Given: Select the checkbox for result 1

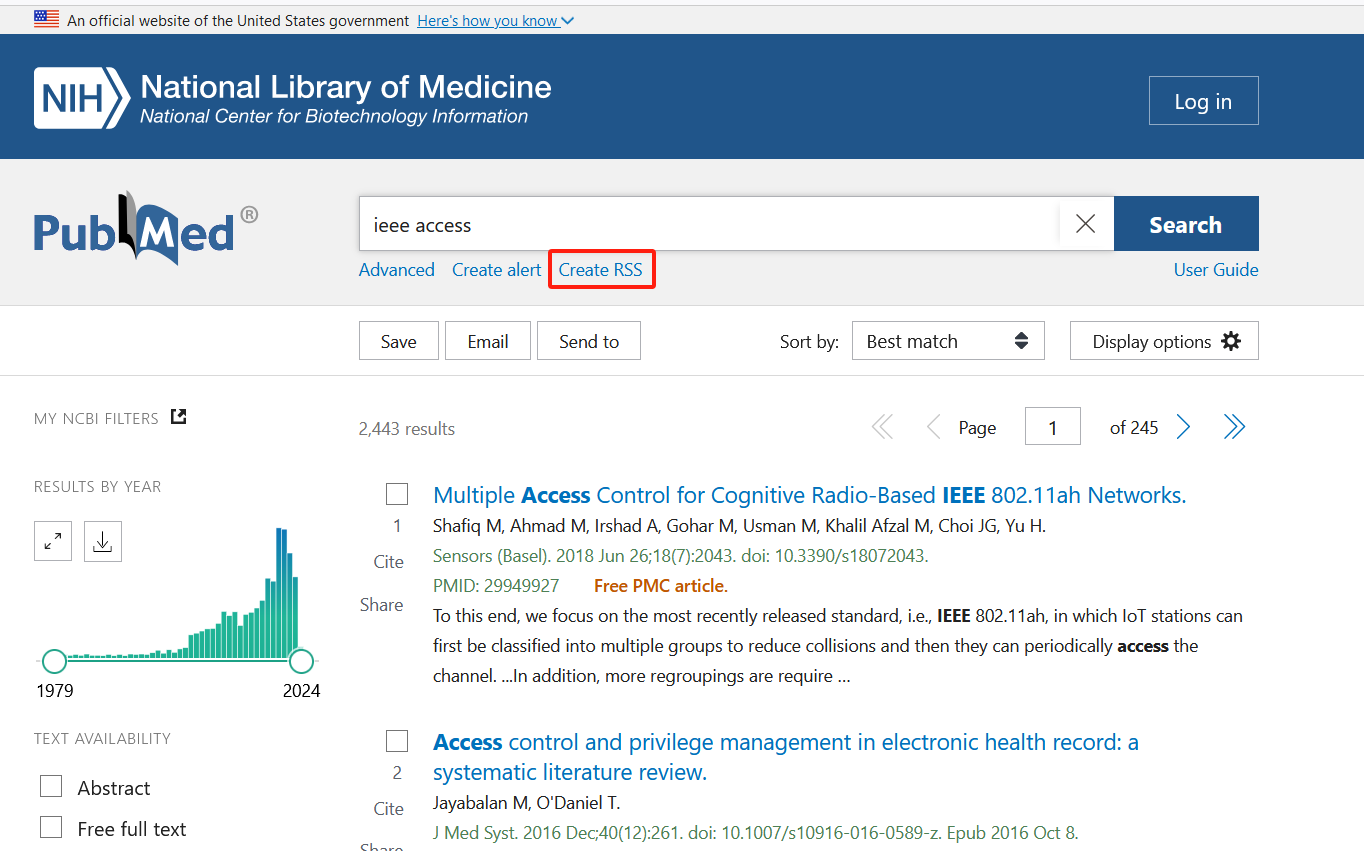Looking at the screenshot, I should [397, 494].
